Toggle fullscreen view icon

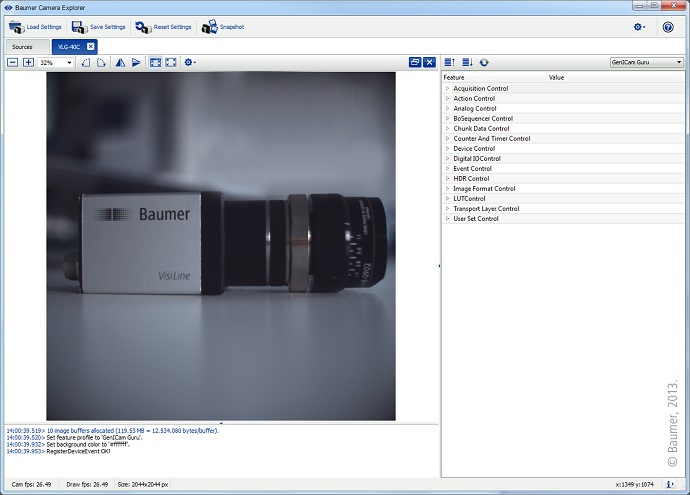coord(171,62)
